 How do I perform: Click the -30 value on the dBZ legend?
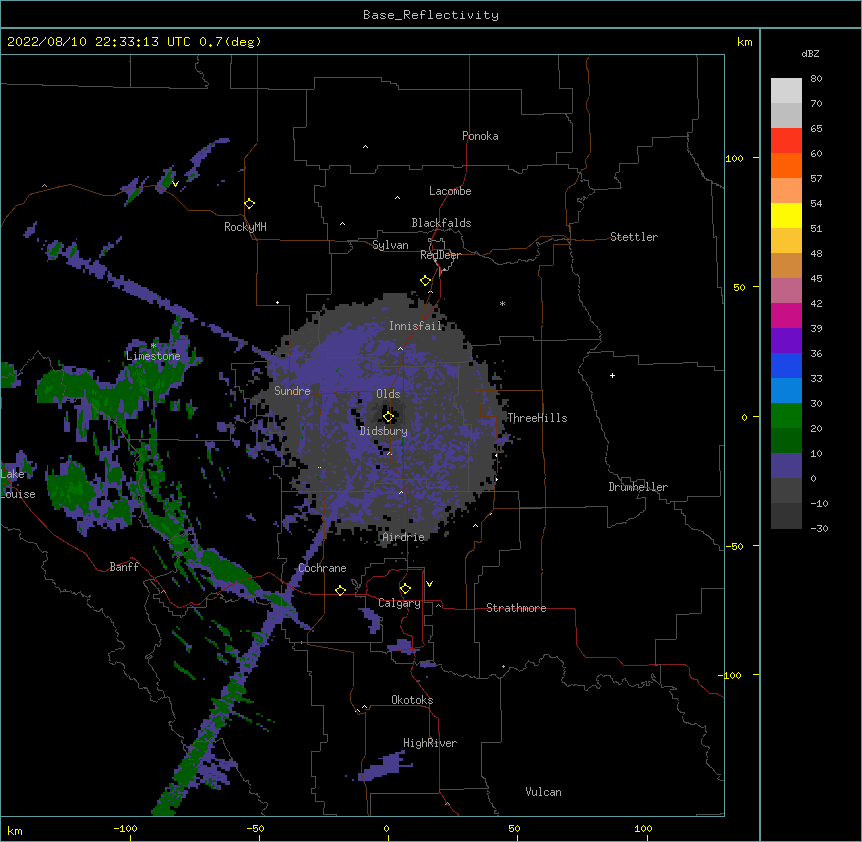(x=819, y=528)
